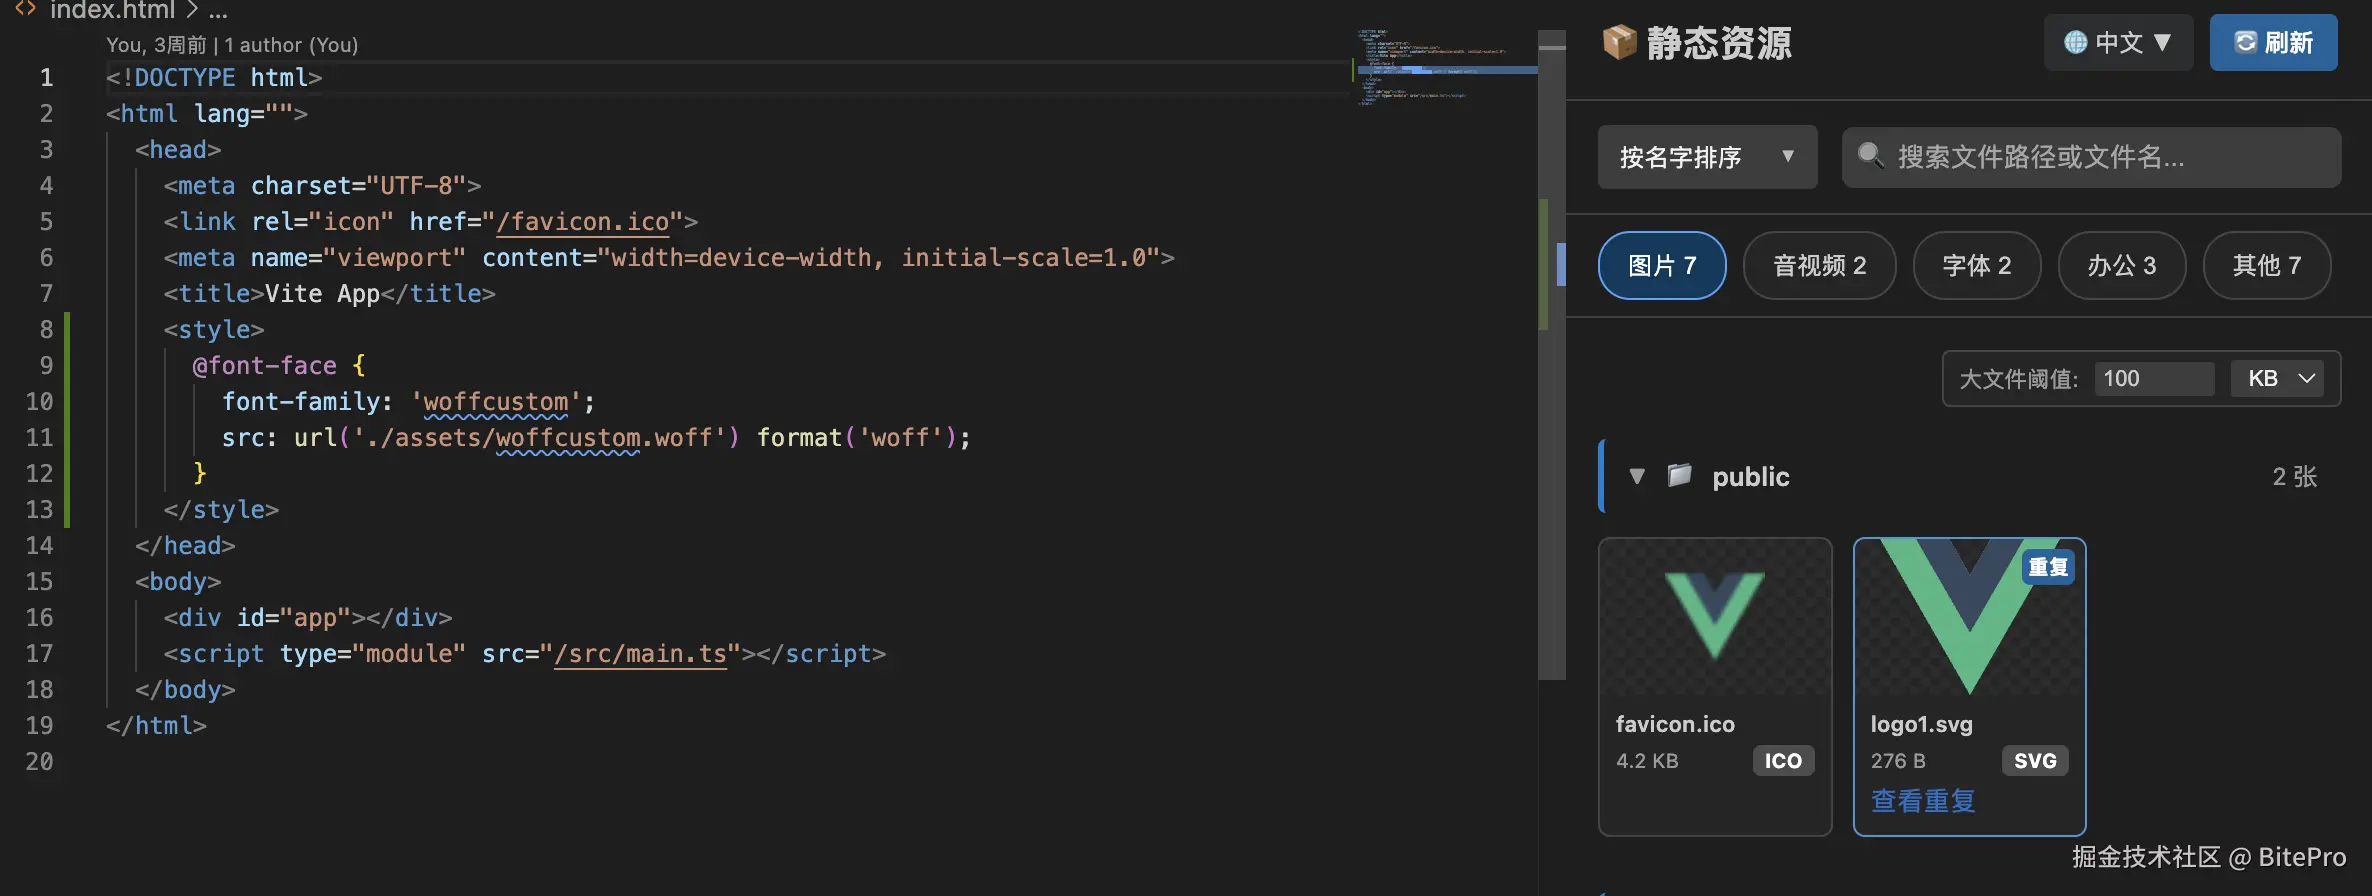2372x896 pixels.
Task: Show the 办公 3 category
Action: click(2121, 265)
